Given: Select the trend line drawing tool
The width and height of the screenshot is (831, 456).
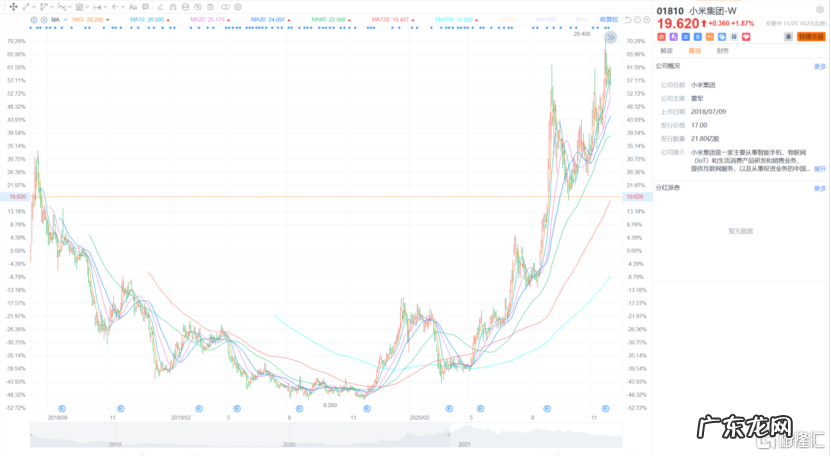Looking at the screenshot, I should coord(26,7).
